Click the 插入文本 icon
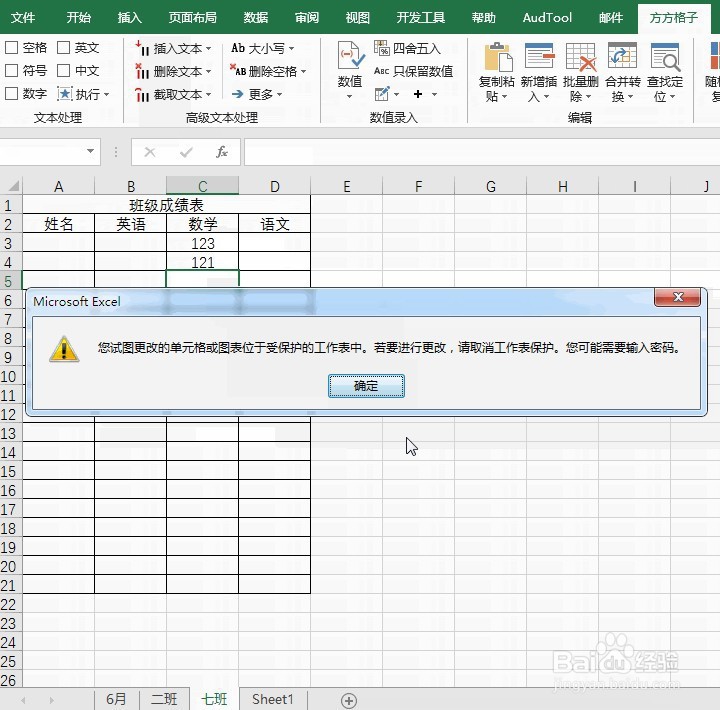Screen dimensions: 720x710 [x=142, y=48]
